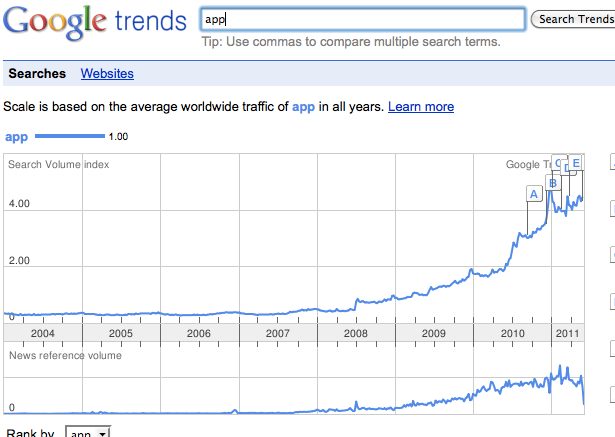Screen dimensions: 615x437
Task: Select news flag D on the graph
Action: tap(565, 168)
